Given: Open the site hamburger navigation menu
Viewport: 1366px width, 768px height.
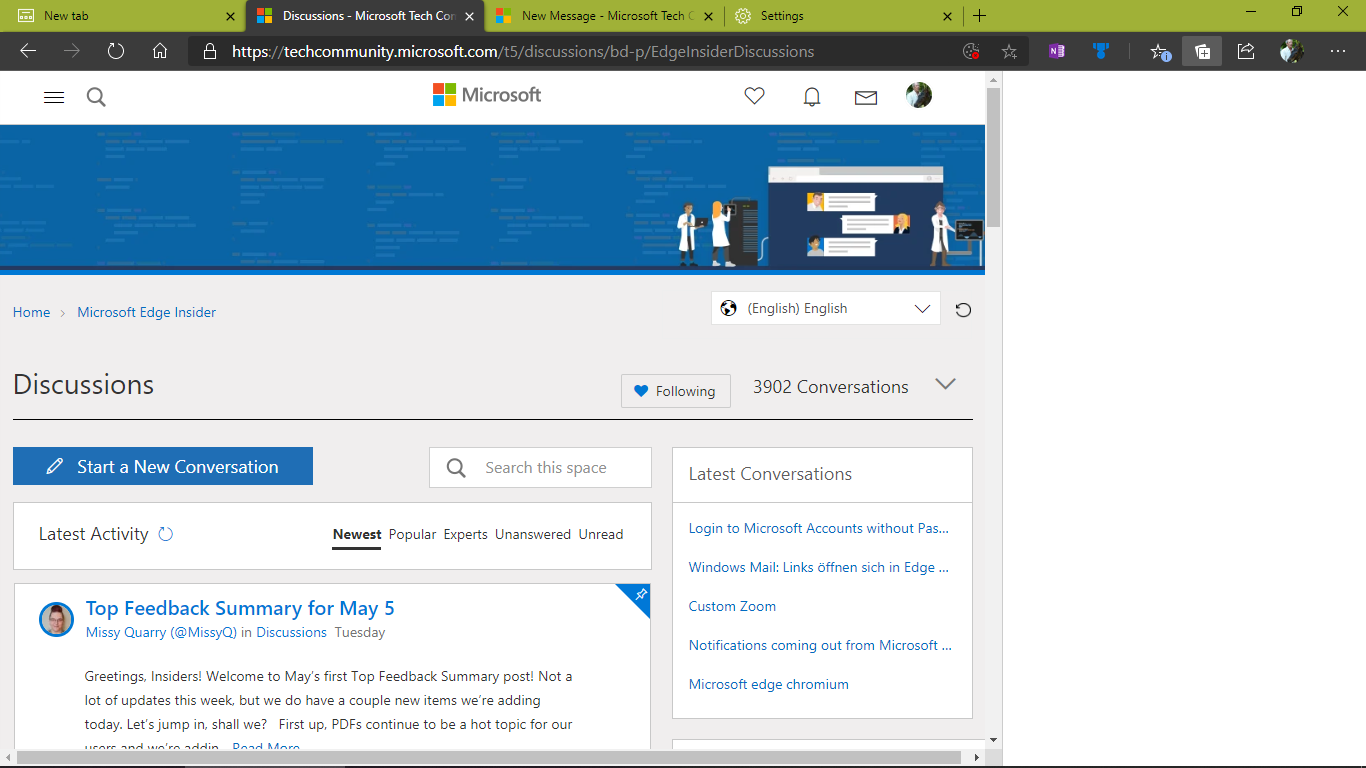Looking at the screenshot, I should (54, 97).
